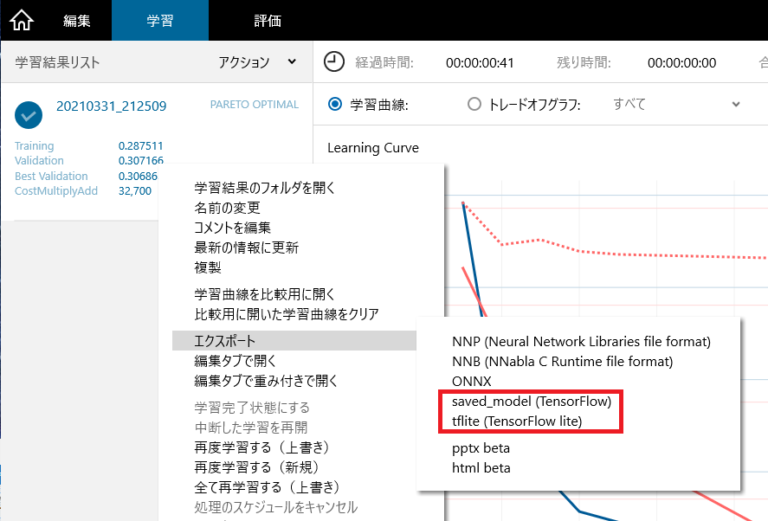Choose 全て再学習する（上書き）
768x521 pixels.
[267, 487]
